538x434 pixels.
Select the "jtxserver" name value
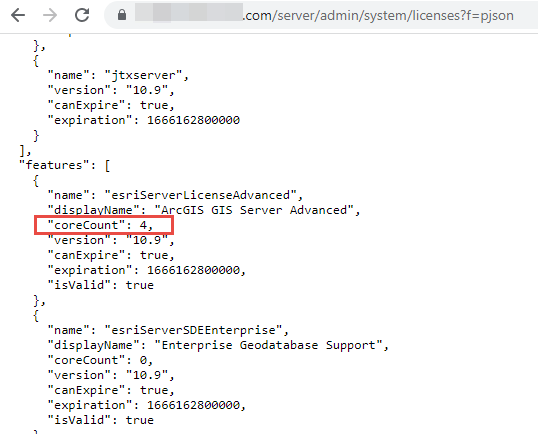tap(143, 75)
